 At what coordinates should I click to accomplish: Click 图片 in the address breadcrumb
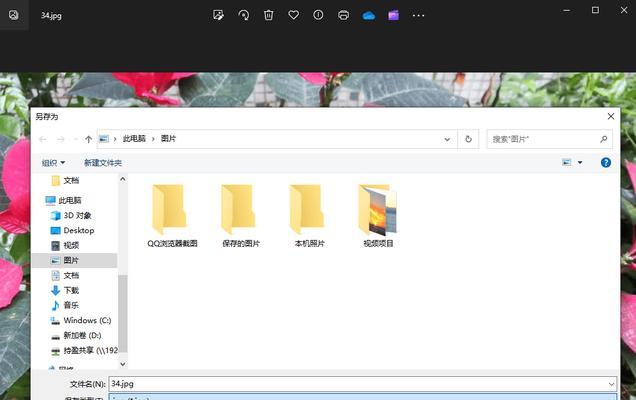pos(168,139)
